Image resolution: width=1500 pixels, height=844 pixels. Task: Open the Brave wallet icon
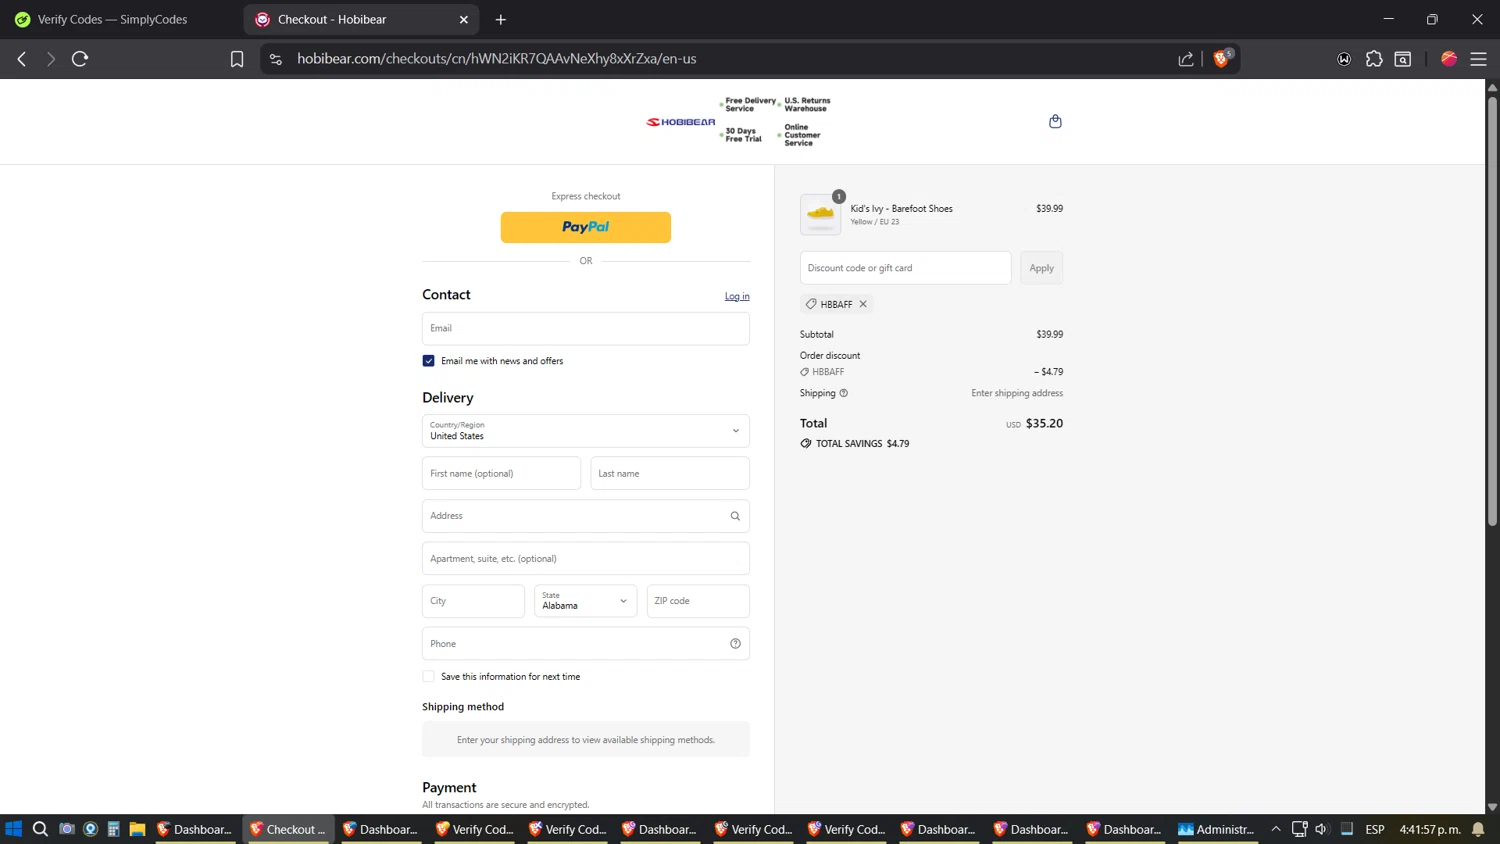(x=1344, y=59)
